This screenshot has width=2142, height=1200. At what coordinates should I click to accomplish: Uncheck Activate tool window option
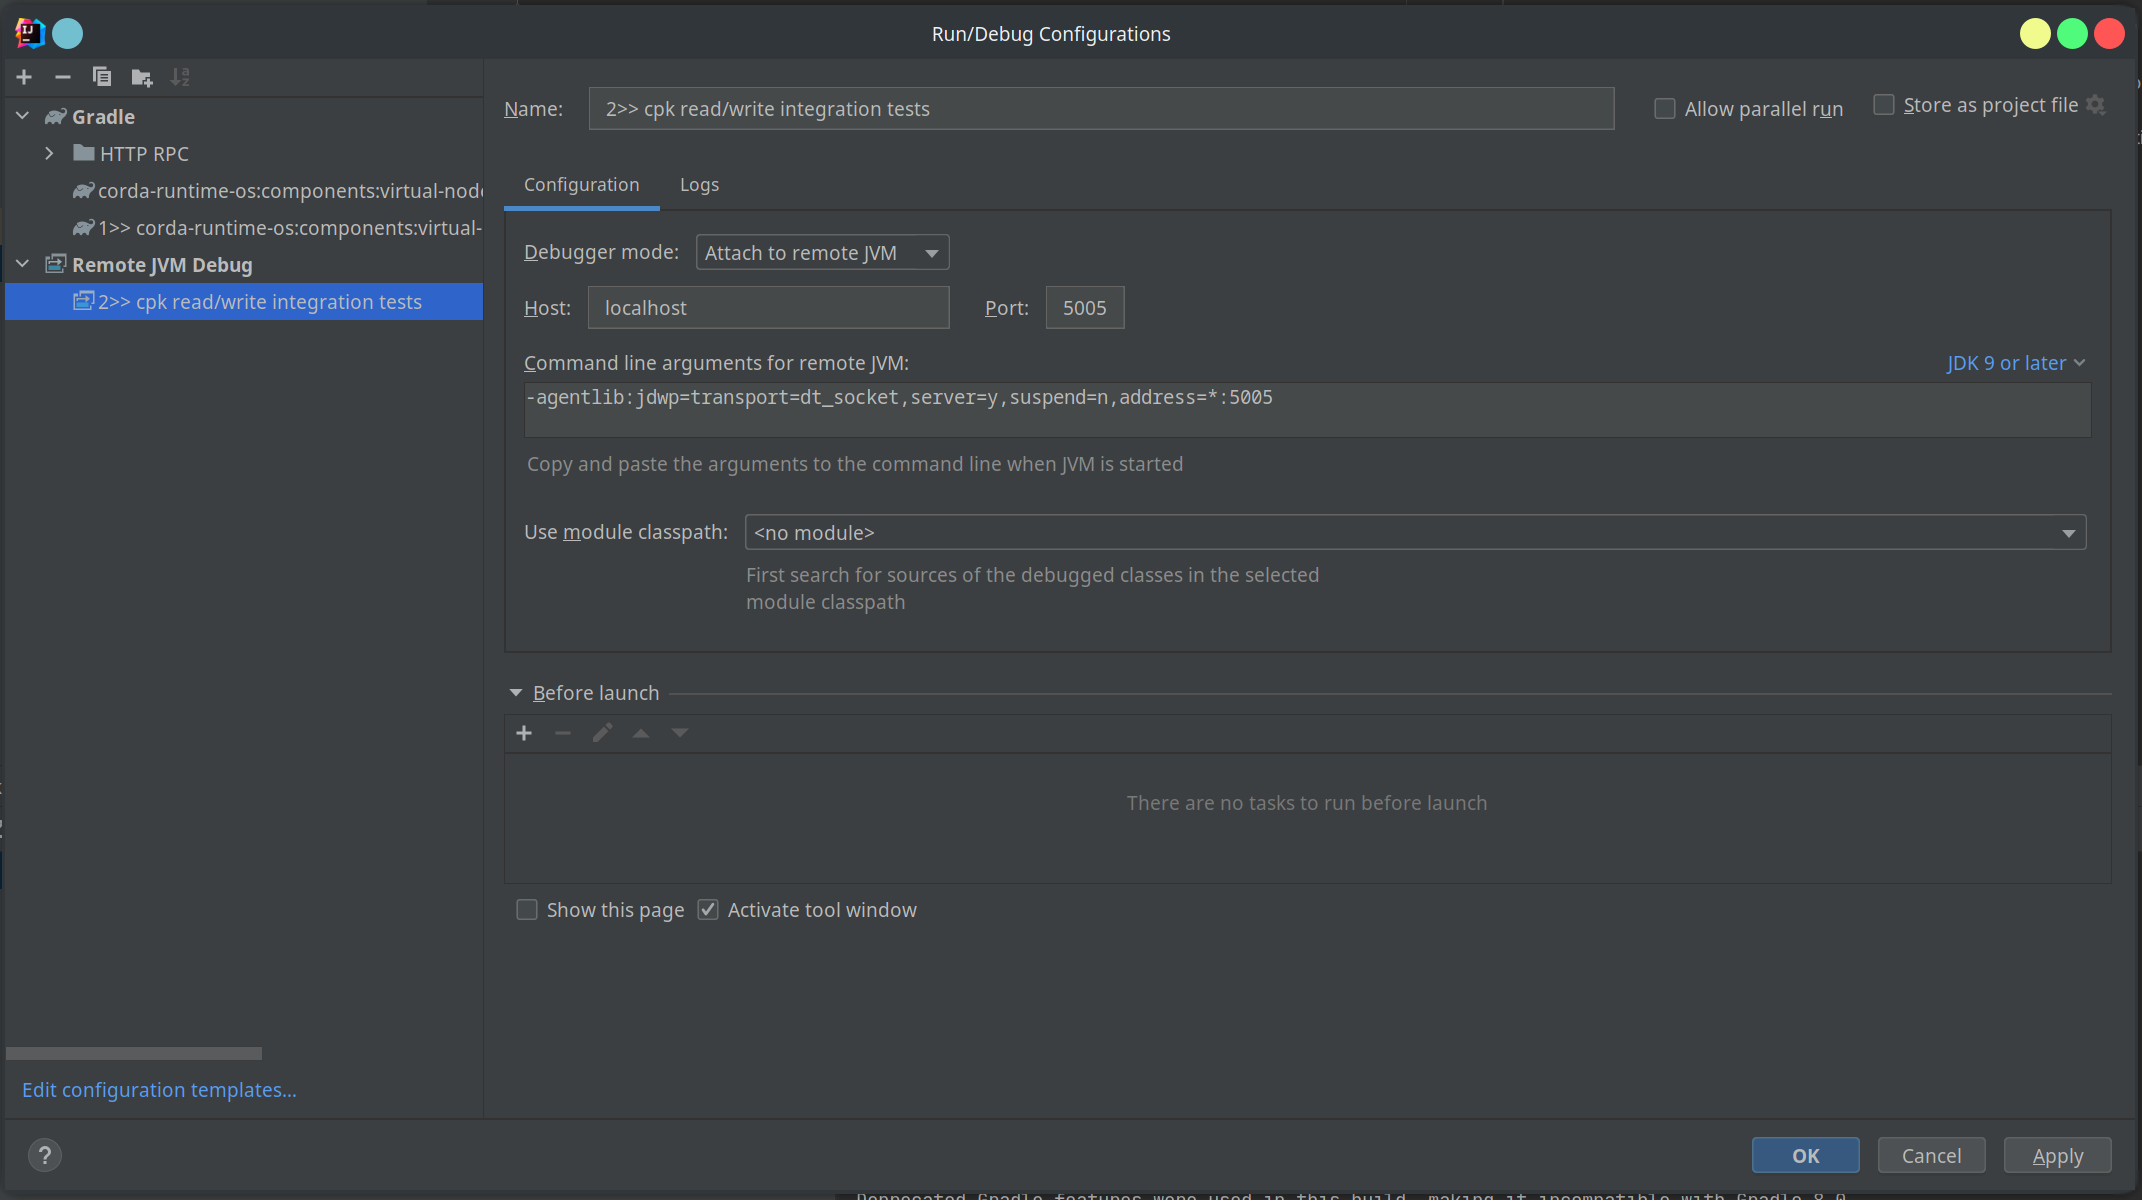click(x=708, y=909)
